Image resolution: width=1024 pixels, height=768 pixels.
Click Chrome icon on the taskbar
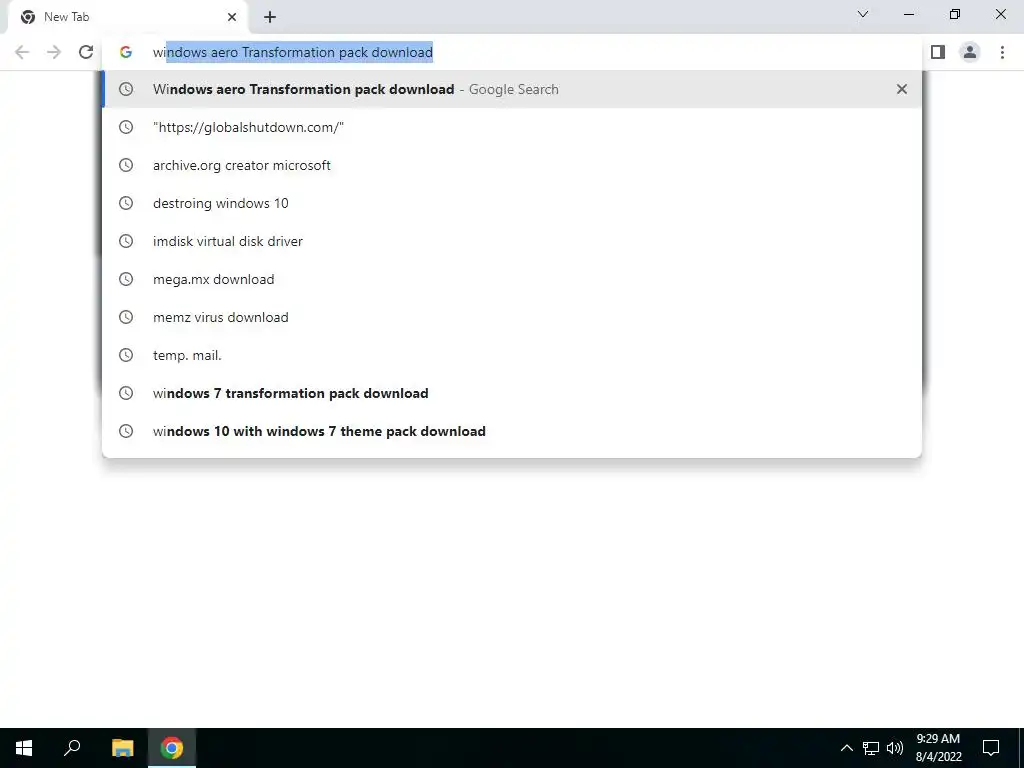click(172, 748)
